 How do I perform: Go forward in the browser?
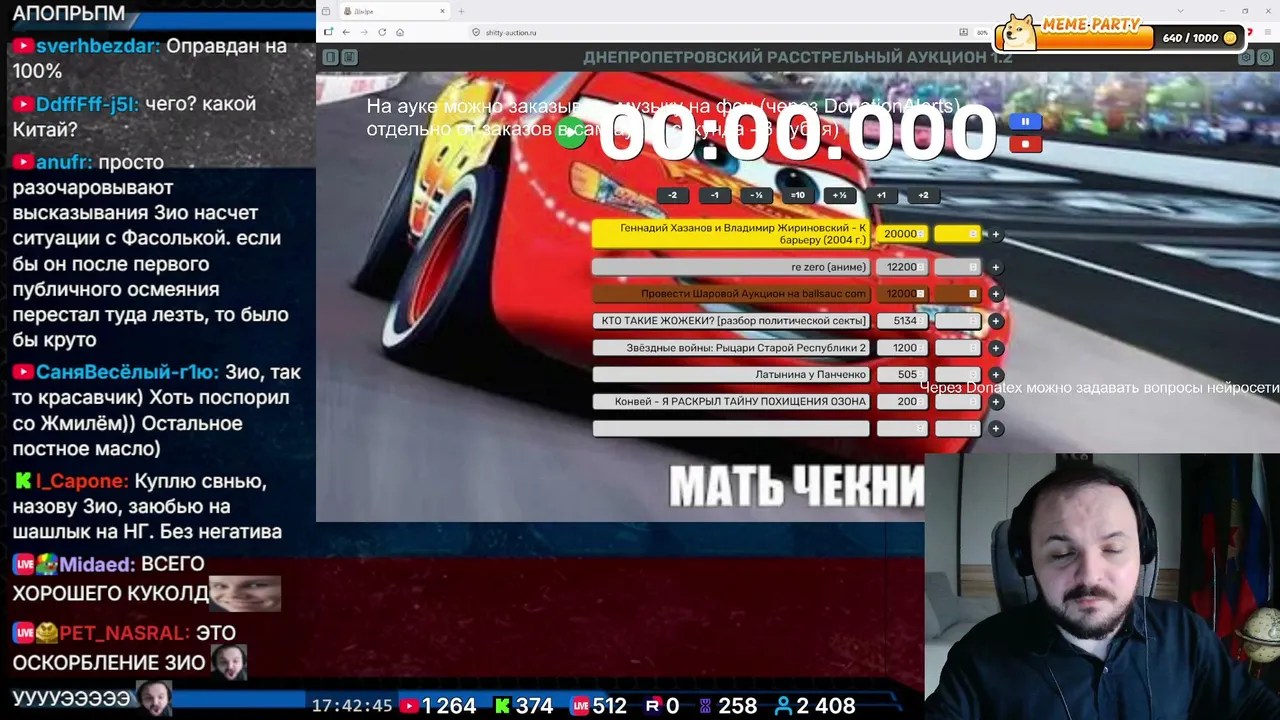(364, 32)
